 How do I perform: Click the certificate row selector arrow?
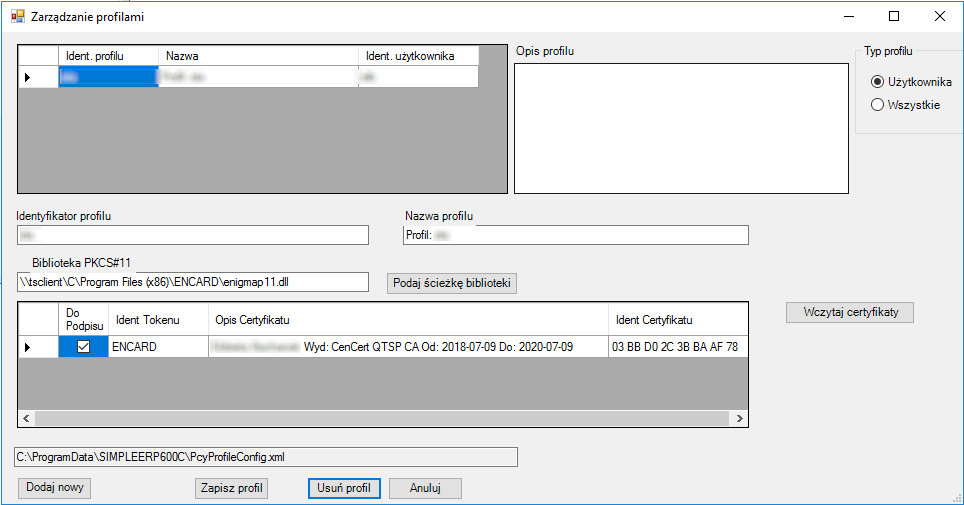39,347
